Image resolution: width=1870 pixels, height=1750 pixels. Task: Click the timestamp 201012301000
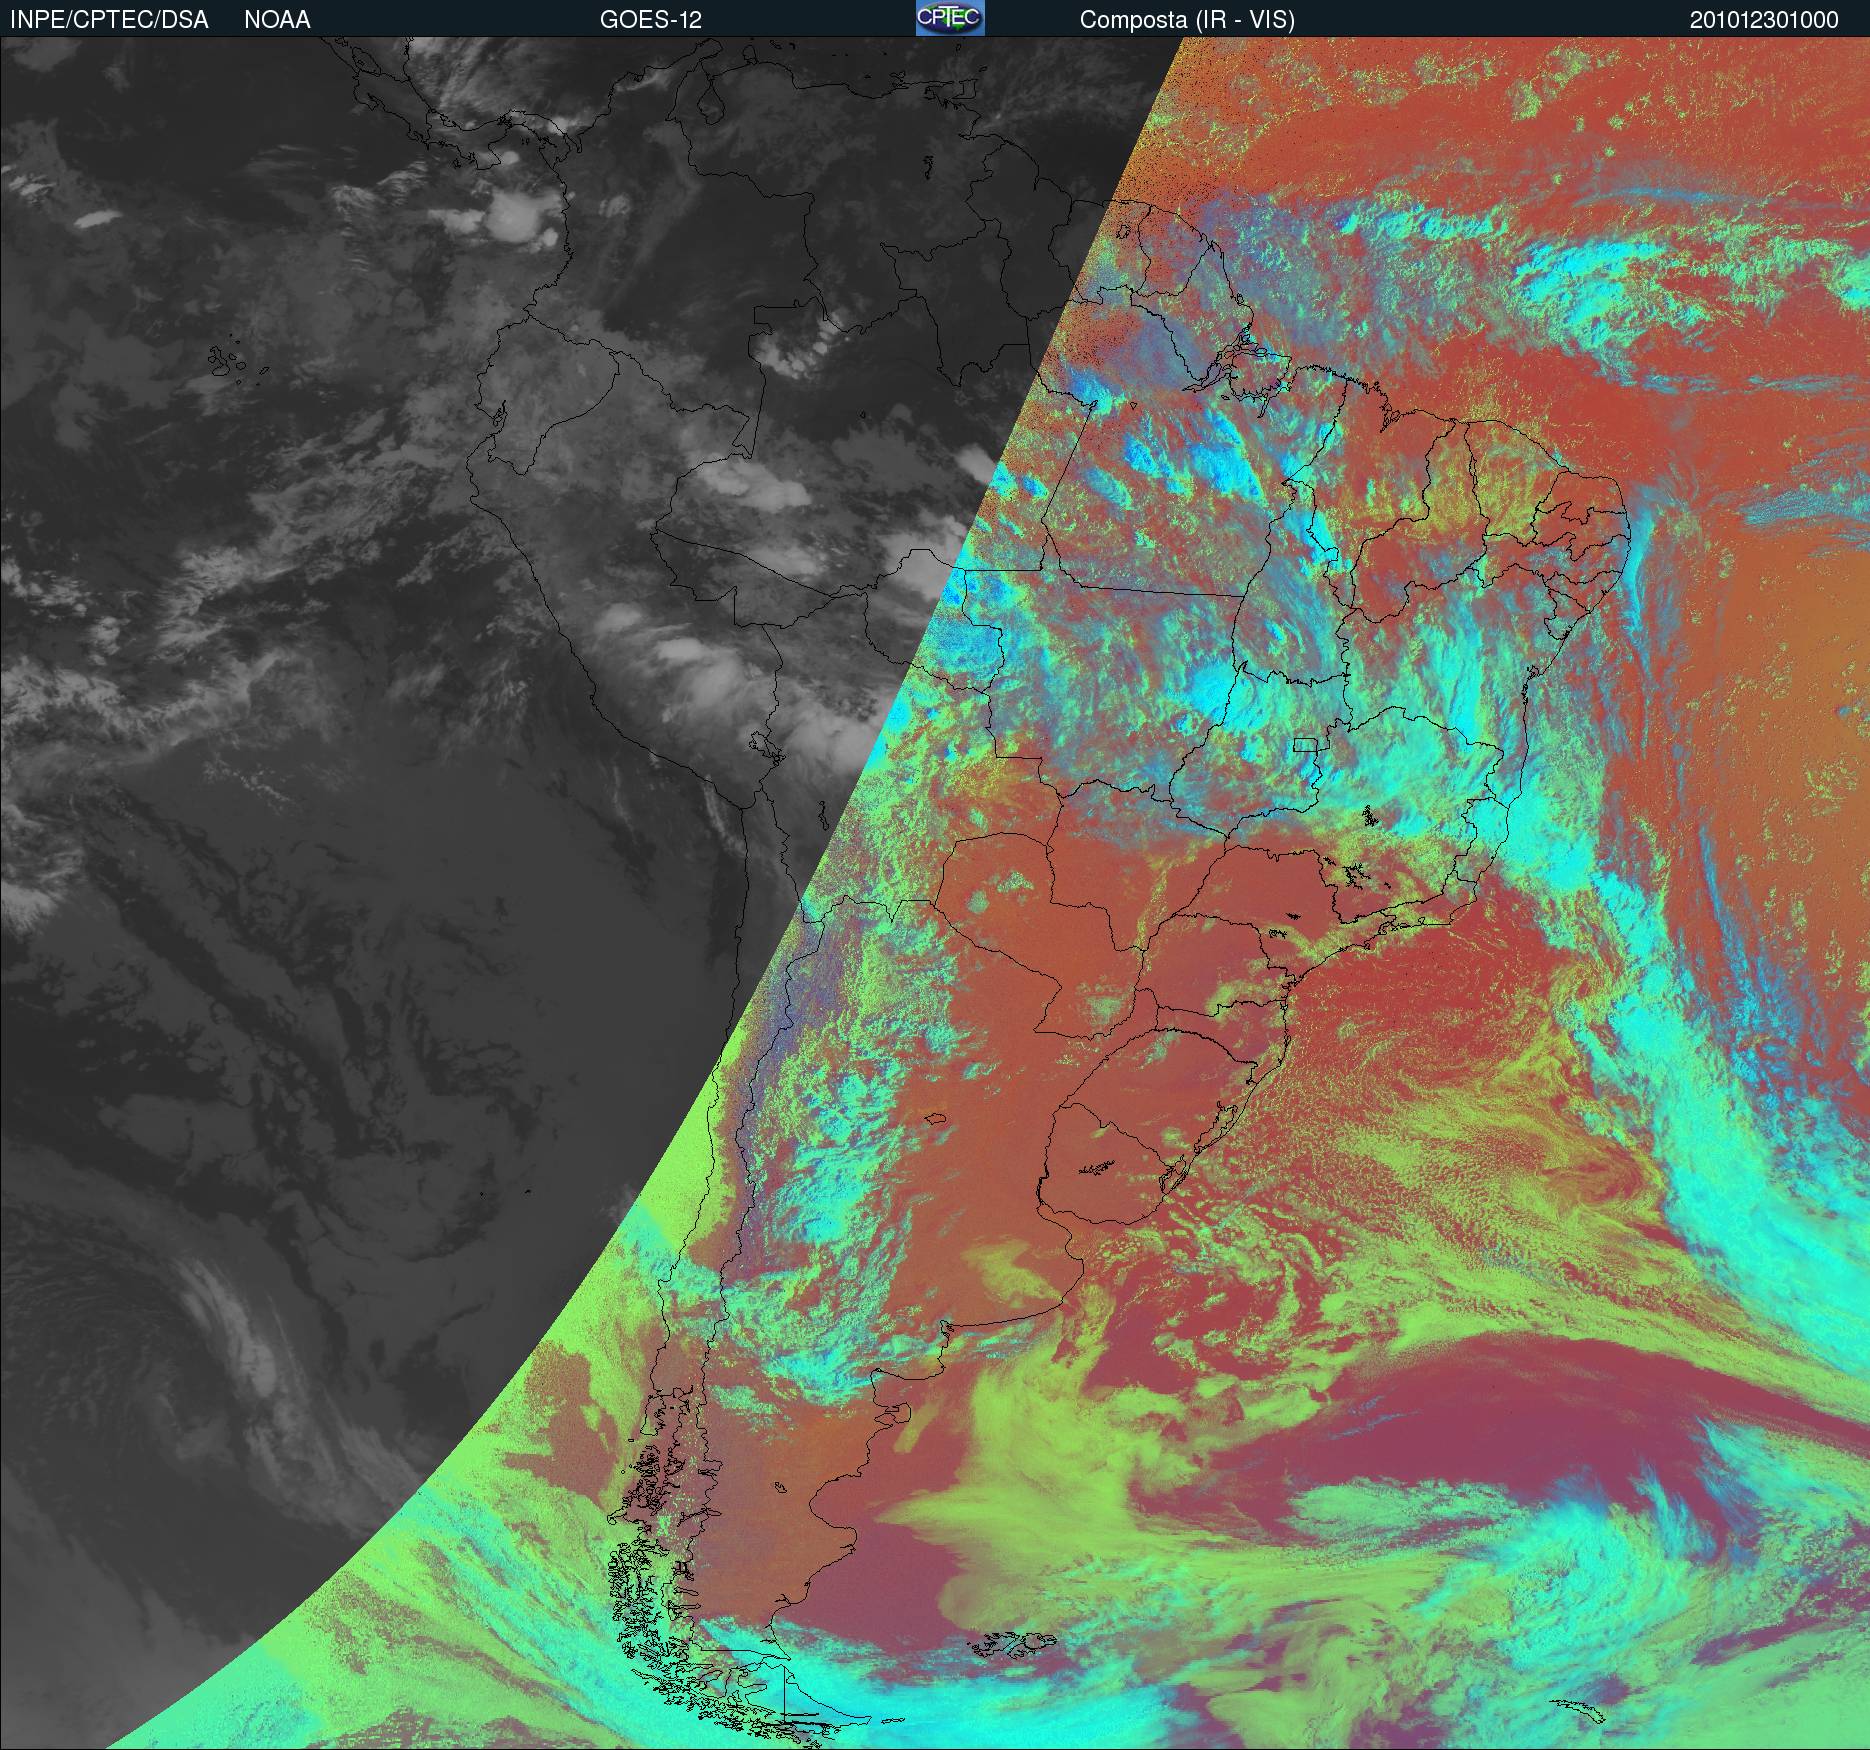(x=1764, y=20)
